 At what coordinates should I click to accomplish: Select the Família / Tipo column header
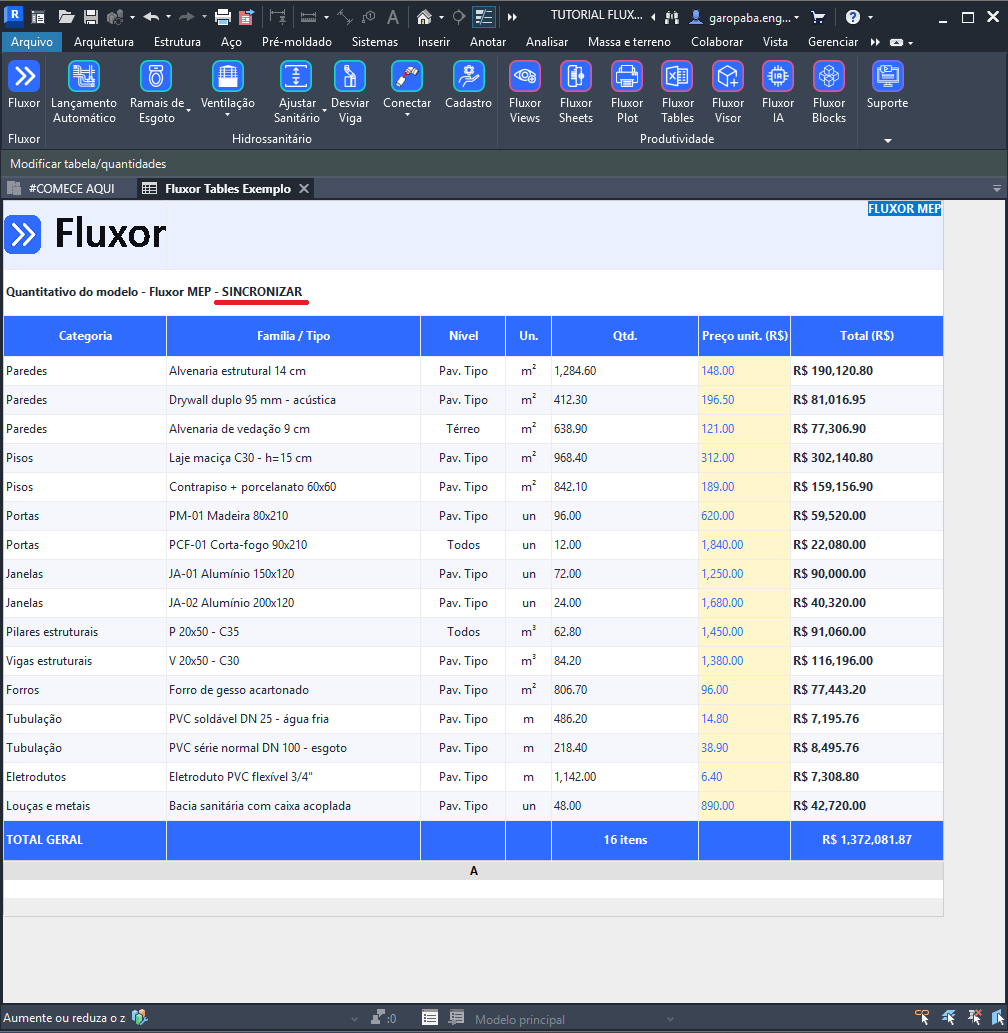coord(293,336)
